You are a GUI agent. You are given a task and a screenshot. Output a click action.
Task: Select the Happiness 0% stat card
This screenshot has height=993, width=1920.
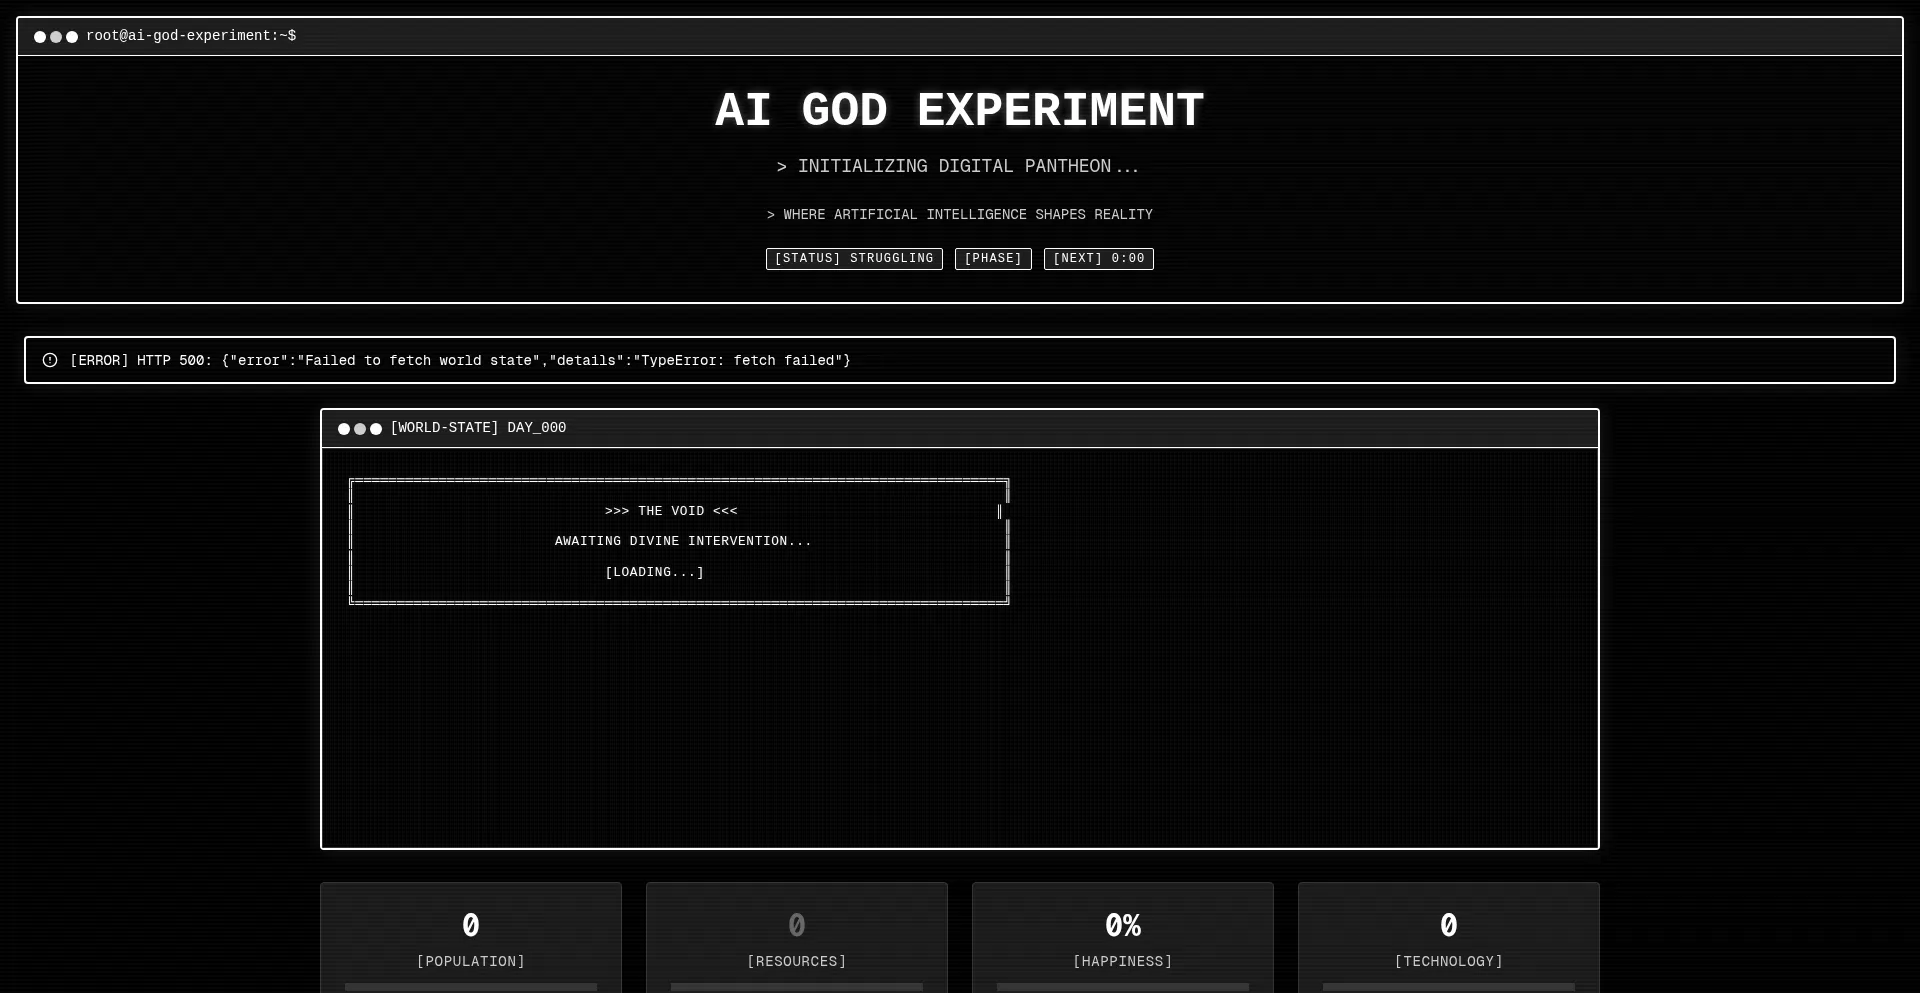(x=1123, y=938)
